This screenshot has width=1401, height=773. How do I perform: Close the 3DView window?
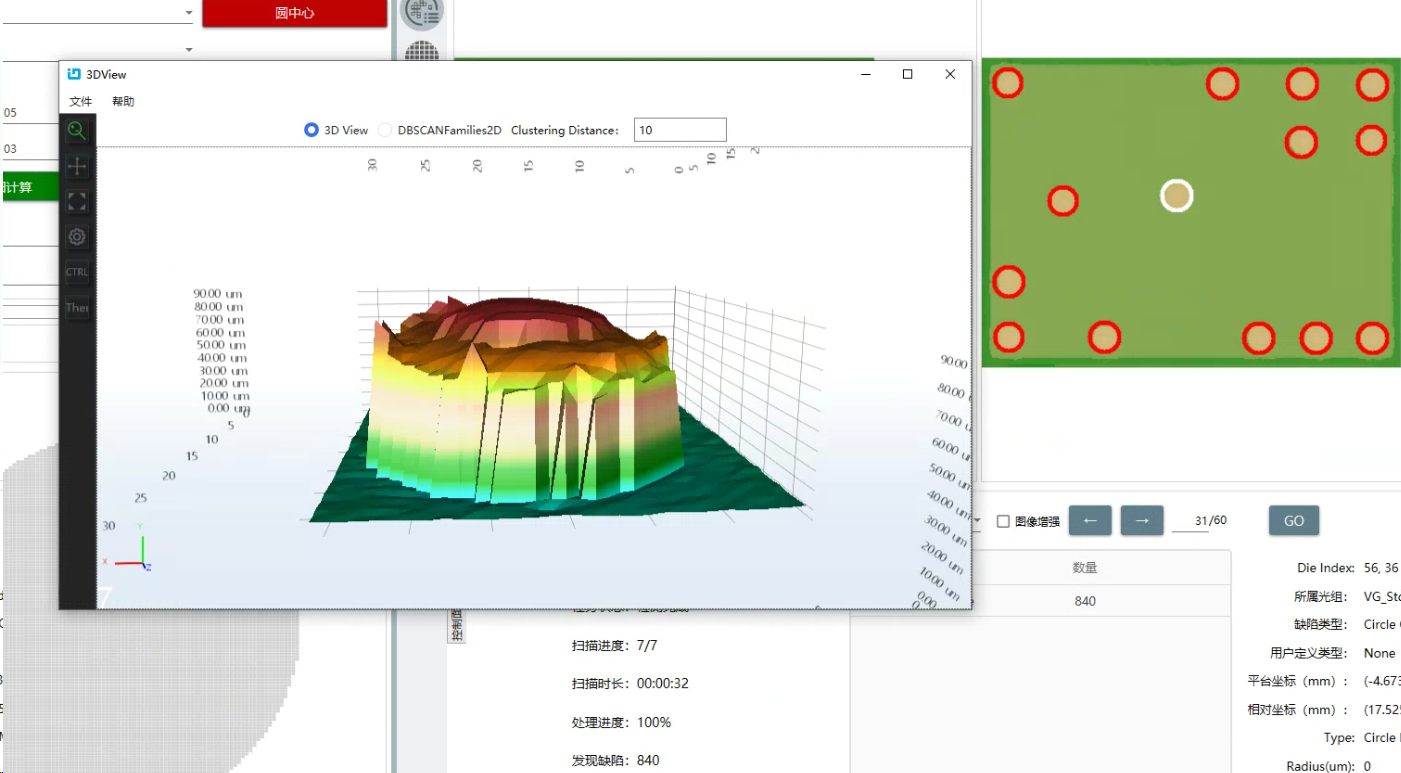950,74
